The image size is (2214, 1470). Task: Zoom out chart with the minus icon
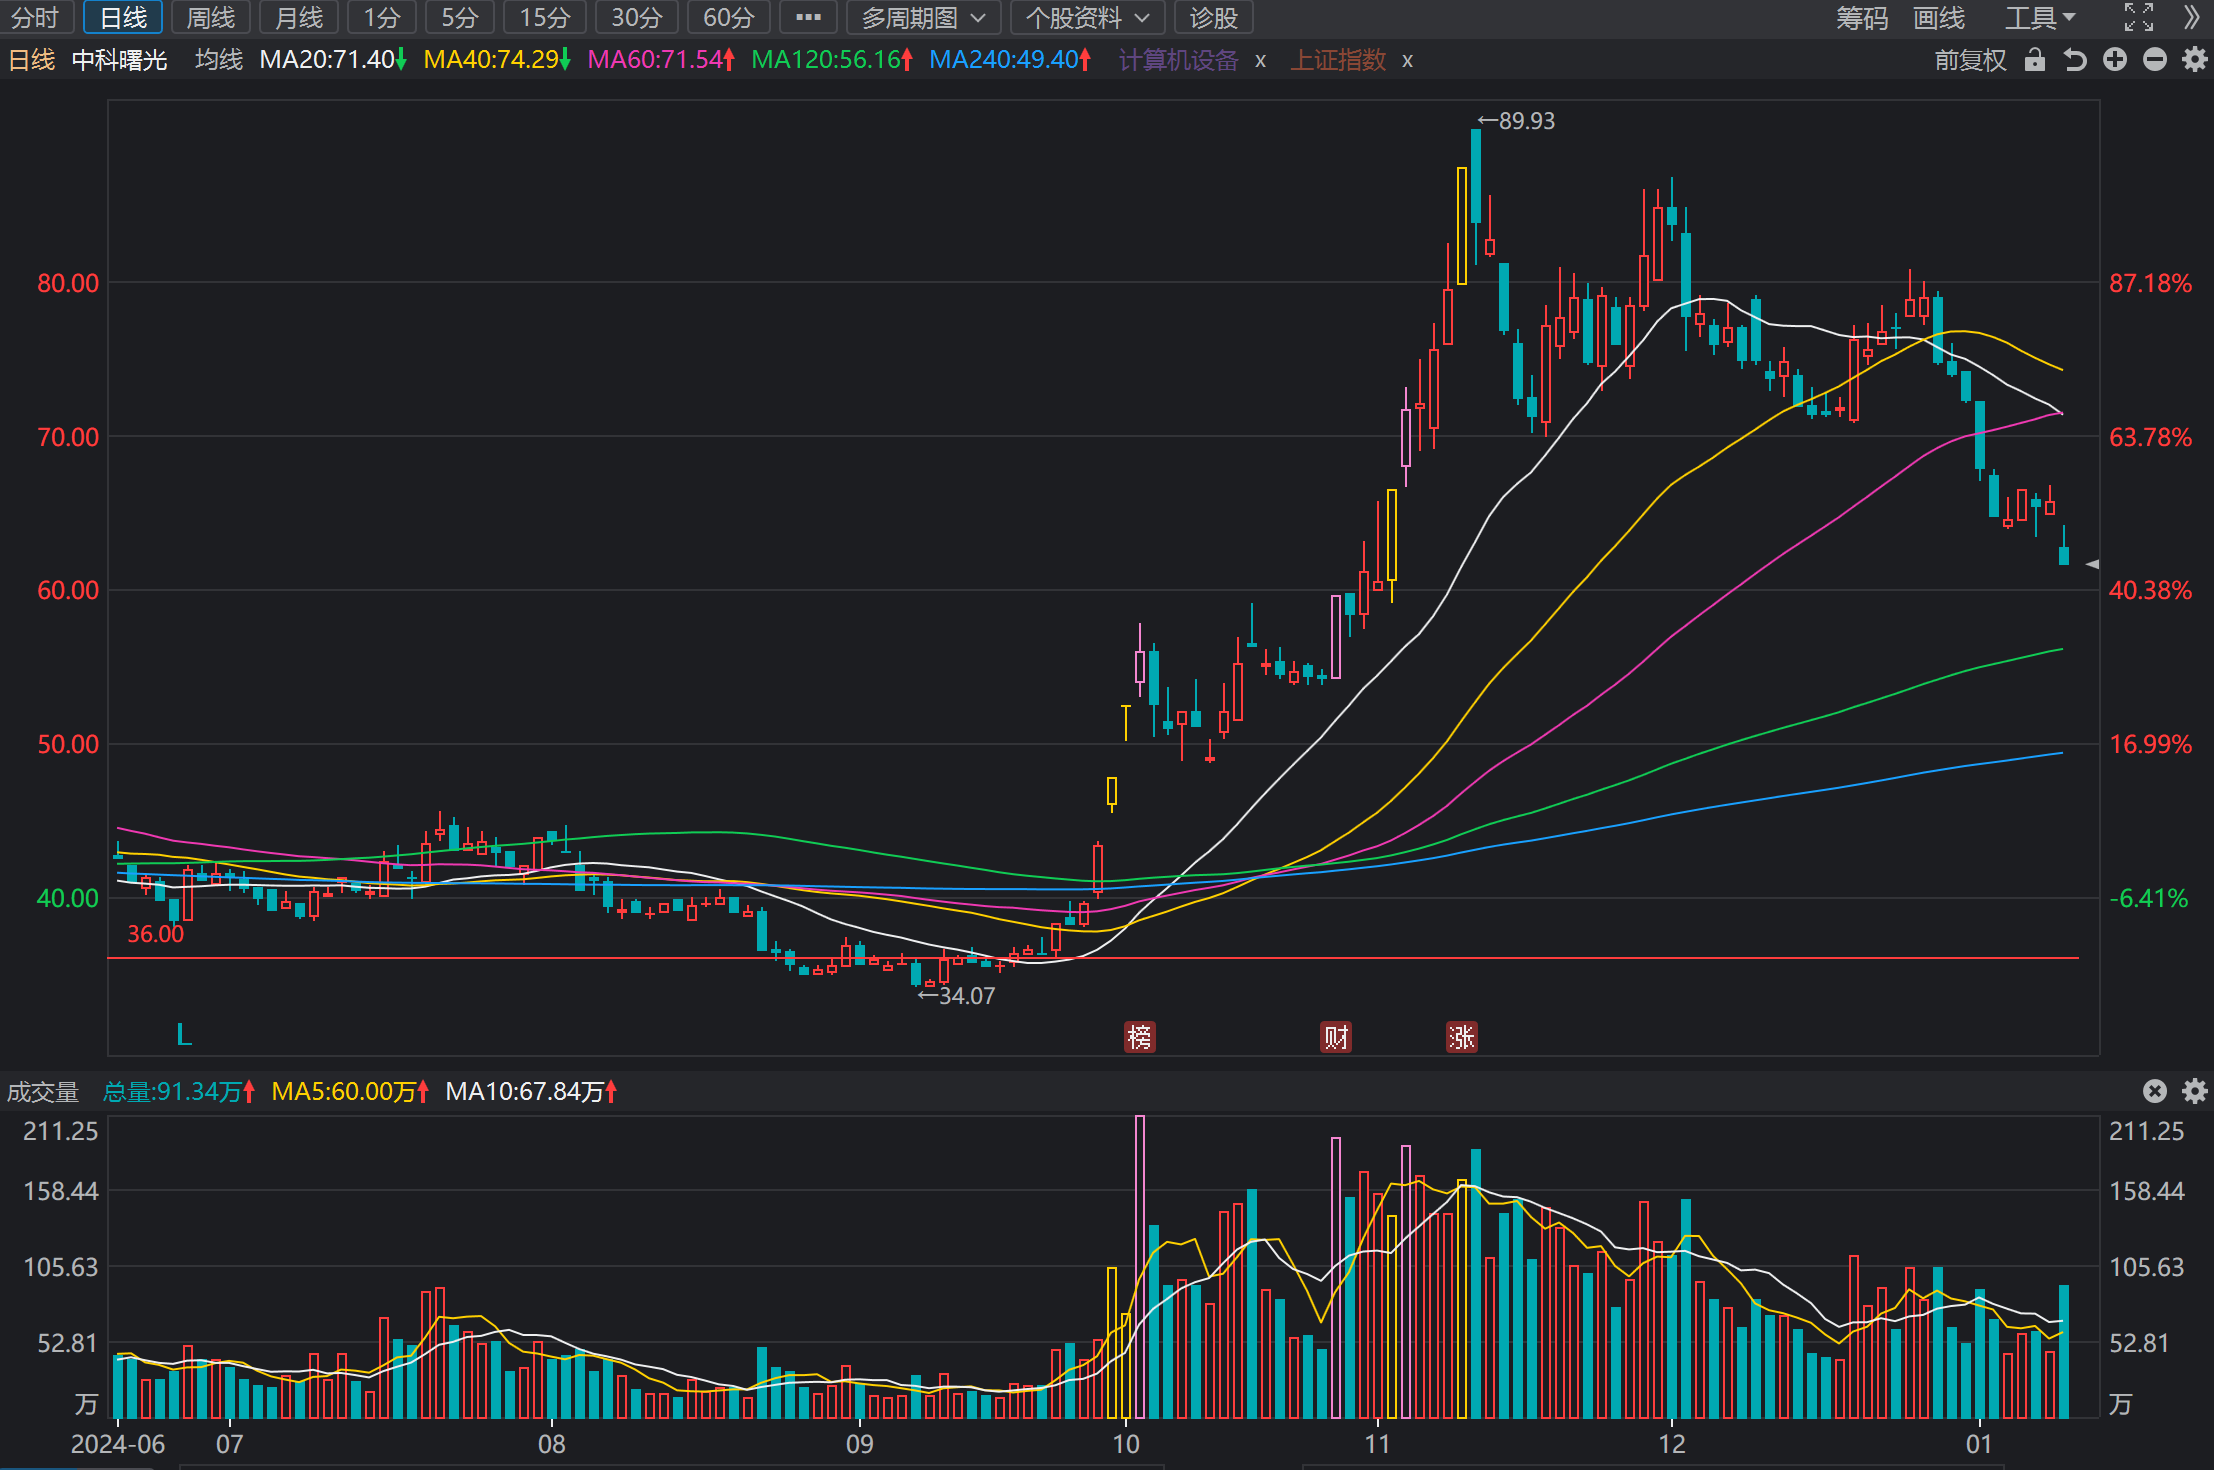(2155, 60)
